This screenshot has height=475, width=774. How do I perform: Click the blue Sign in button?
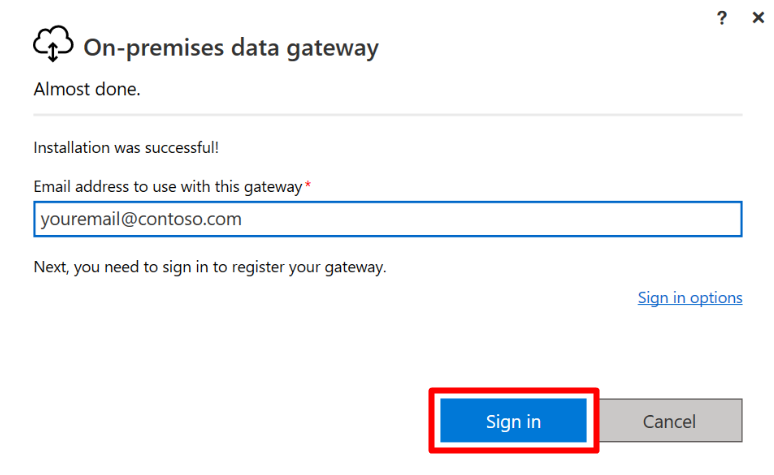point(513,421)
